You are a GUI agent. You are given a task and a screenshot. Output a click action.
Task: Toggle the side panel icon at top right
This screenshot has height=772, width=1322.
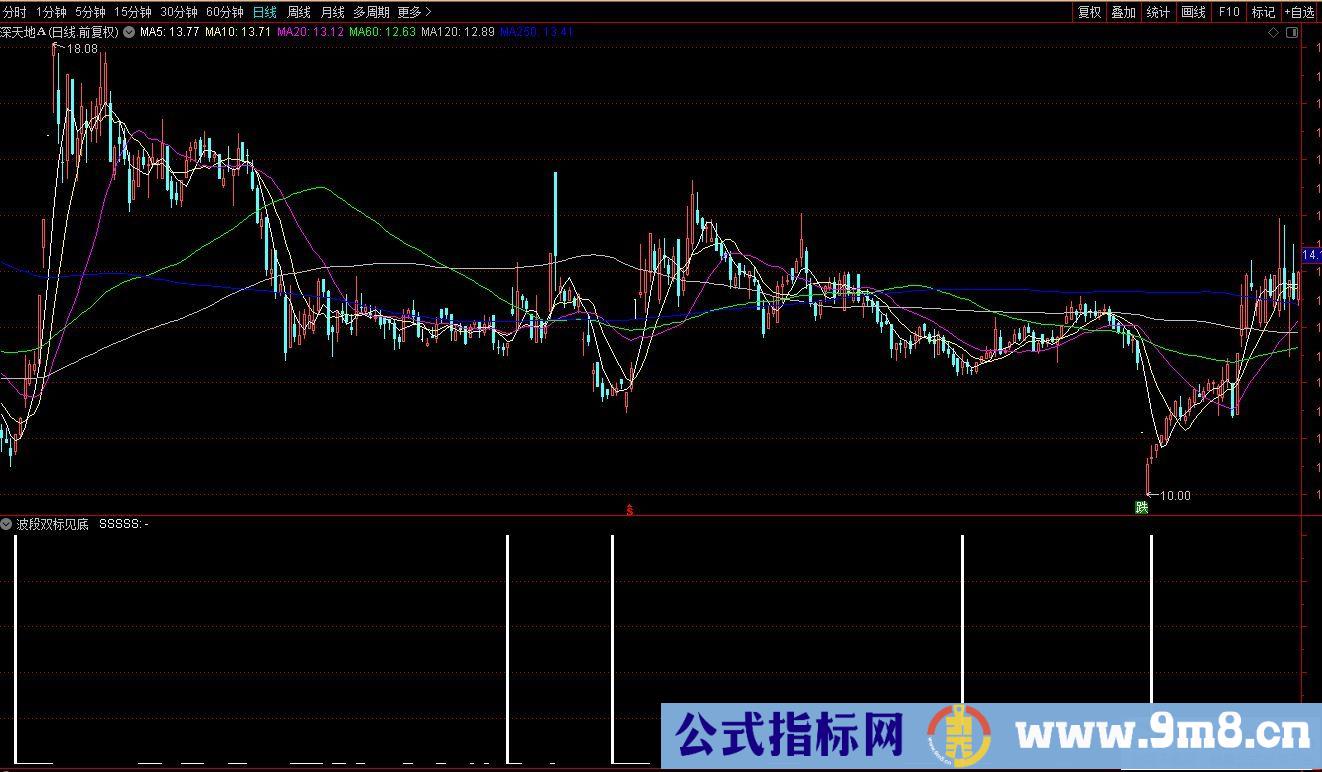point(1292,33)
